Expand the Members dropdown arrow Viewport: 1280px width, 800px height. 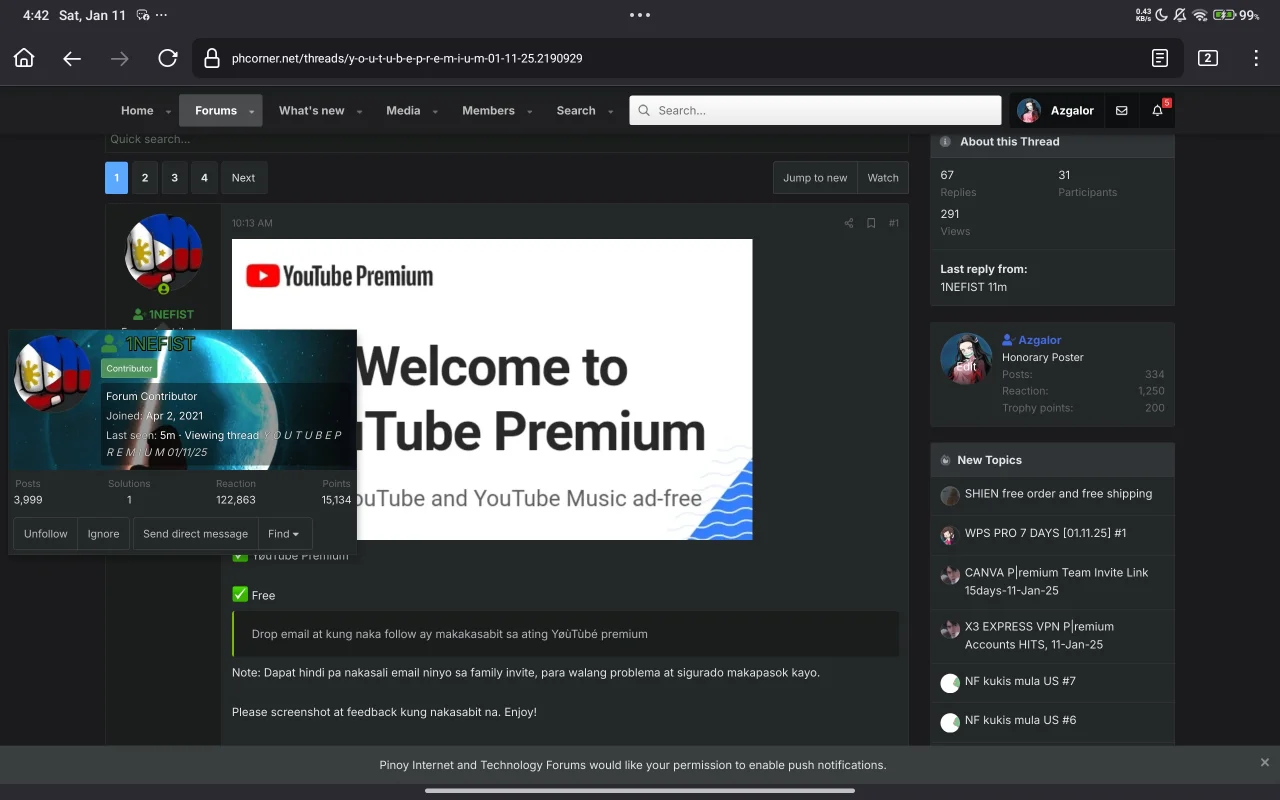pos(530,111)
